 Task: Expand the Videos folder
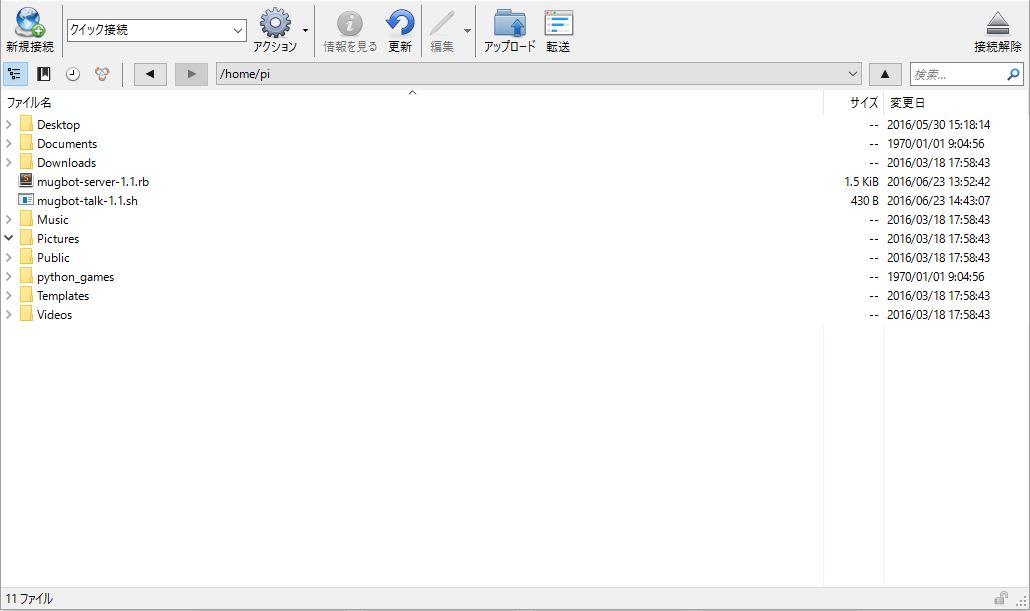9,315
